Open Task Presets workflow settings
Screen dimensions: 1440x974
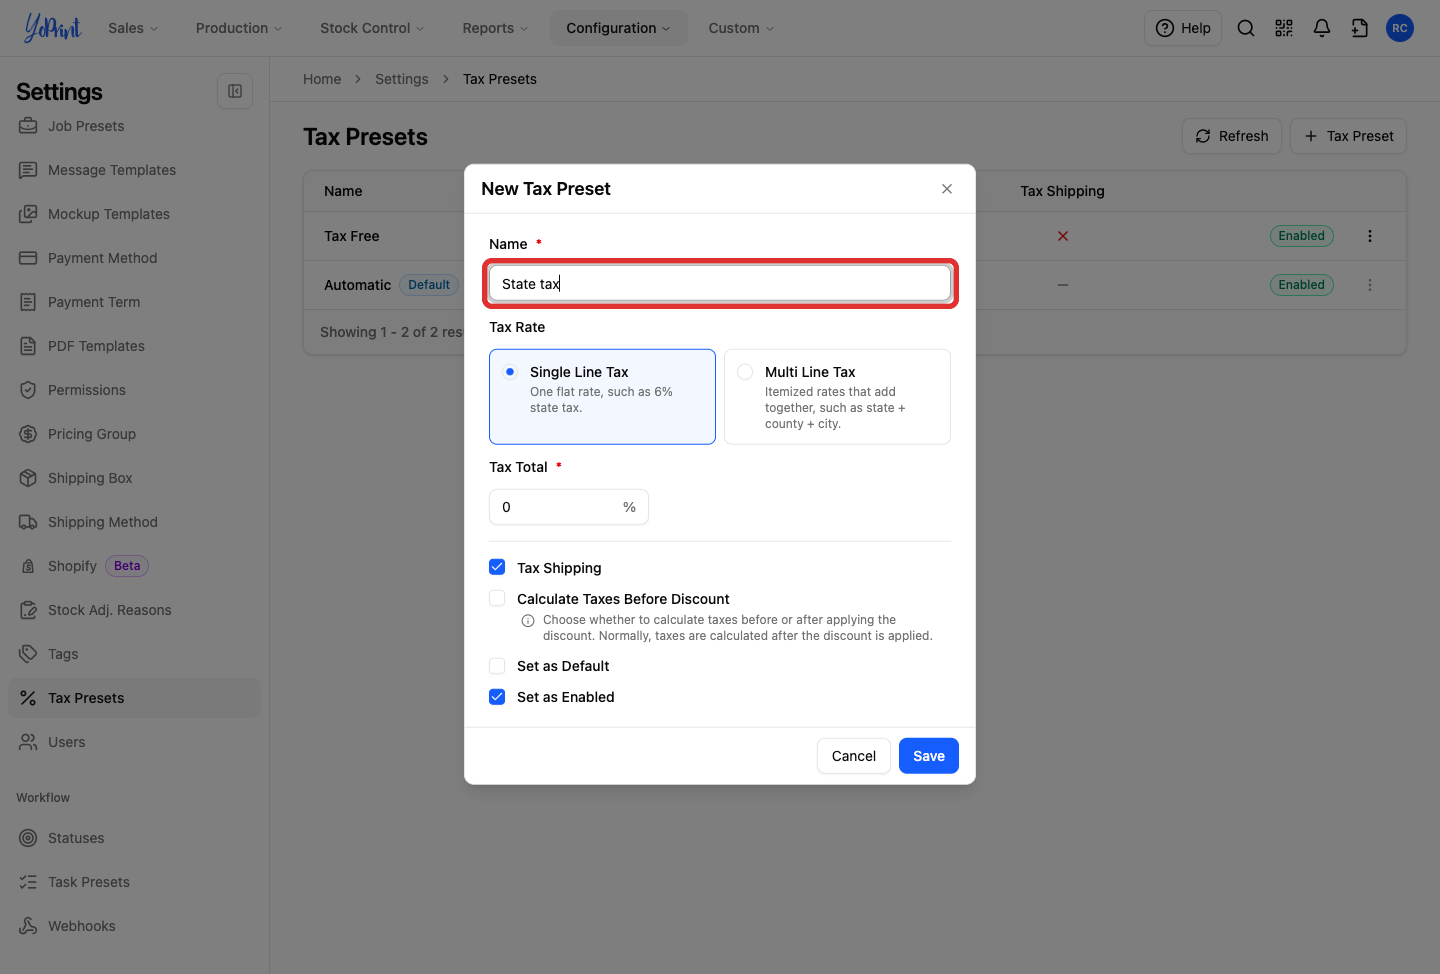pos(134,882)
